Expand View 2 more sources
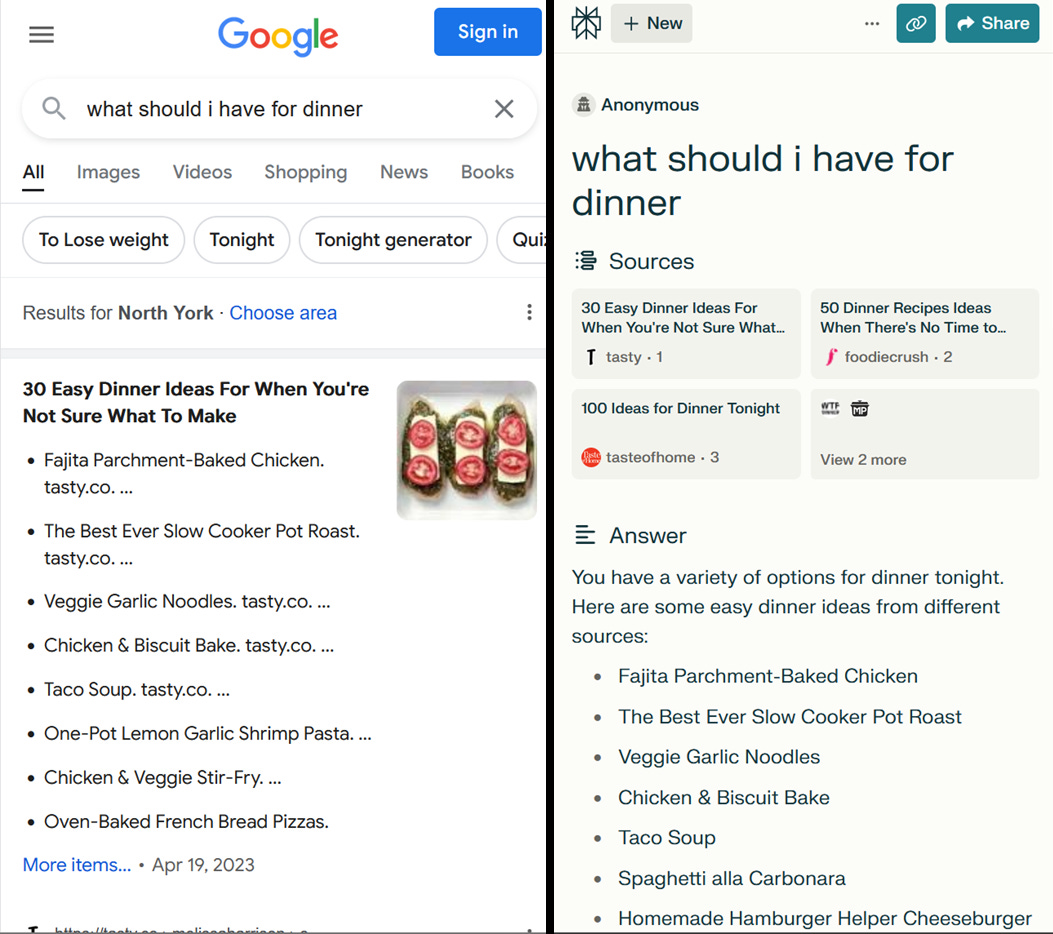Viewport: 1053px width, 934px height. click(x=925, y=434)
